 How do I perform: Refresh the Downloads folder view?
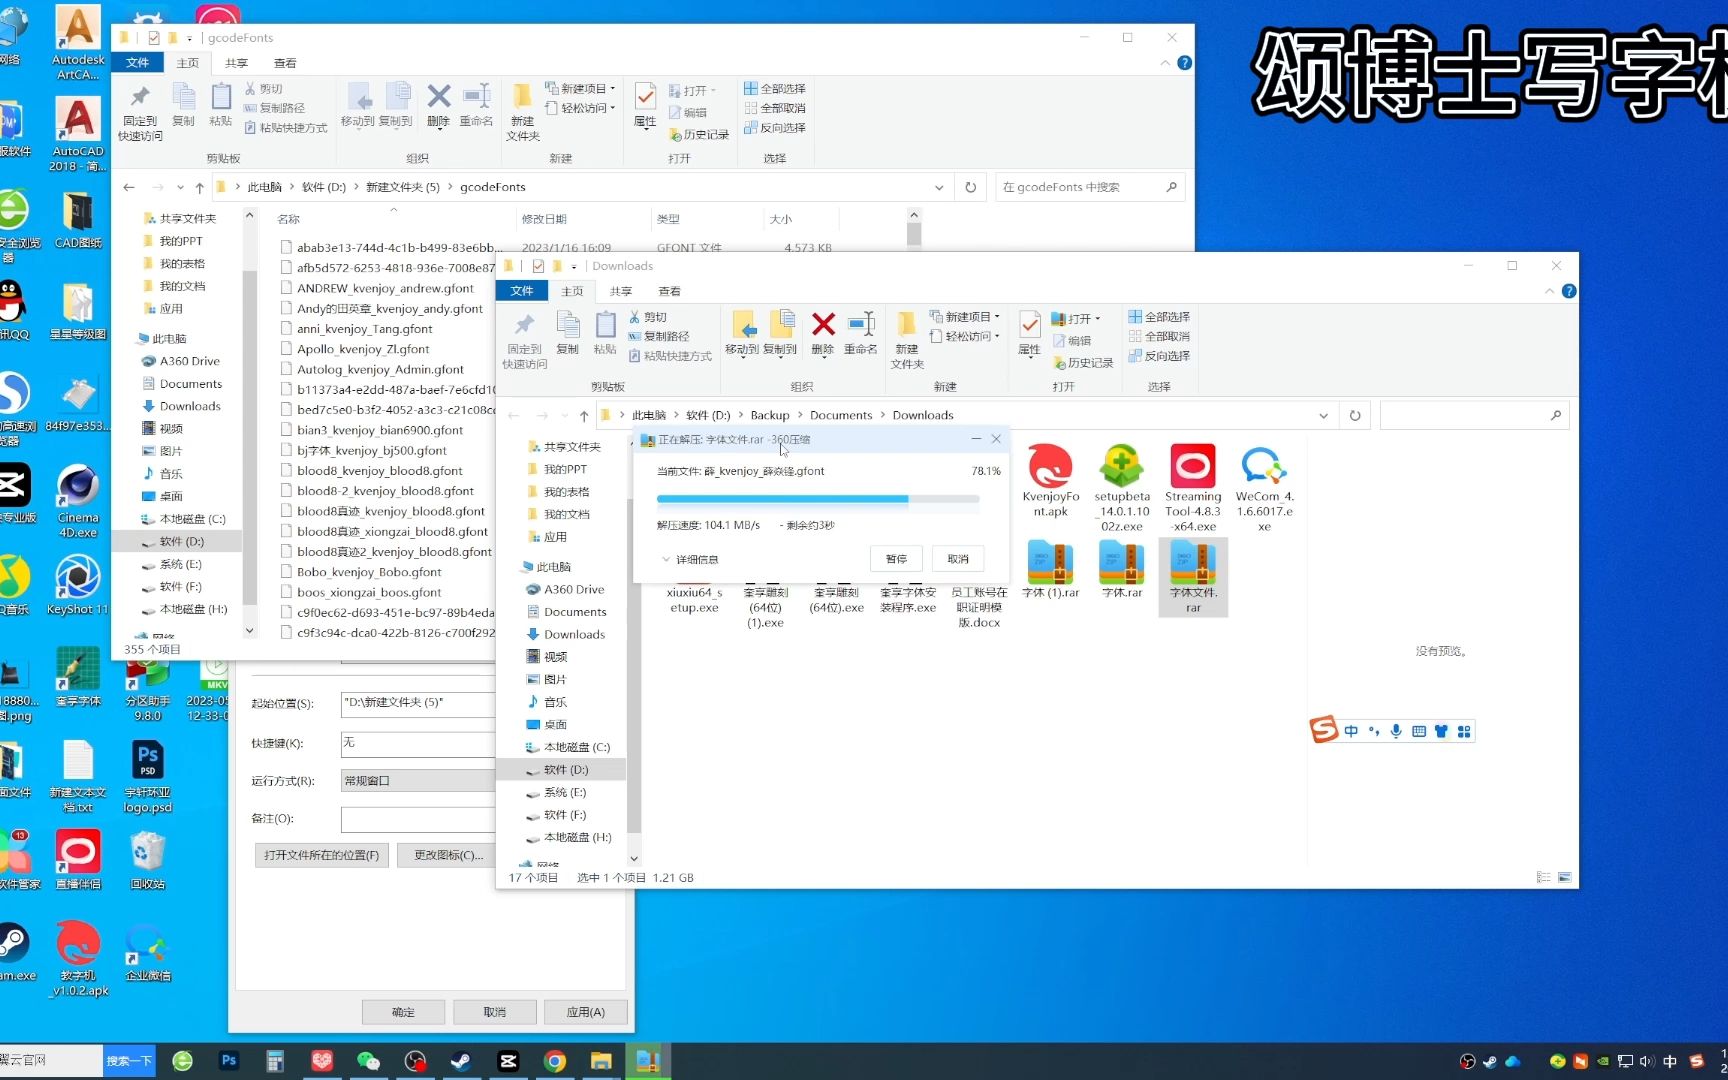click(1355, 415)
